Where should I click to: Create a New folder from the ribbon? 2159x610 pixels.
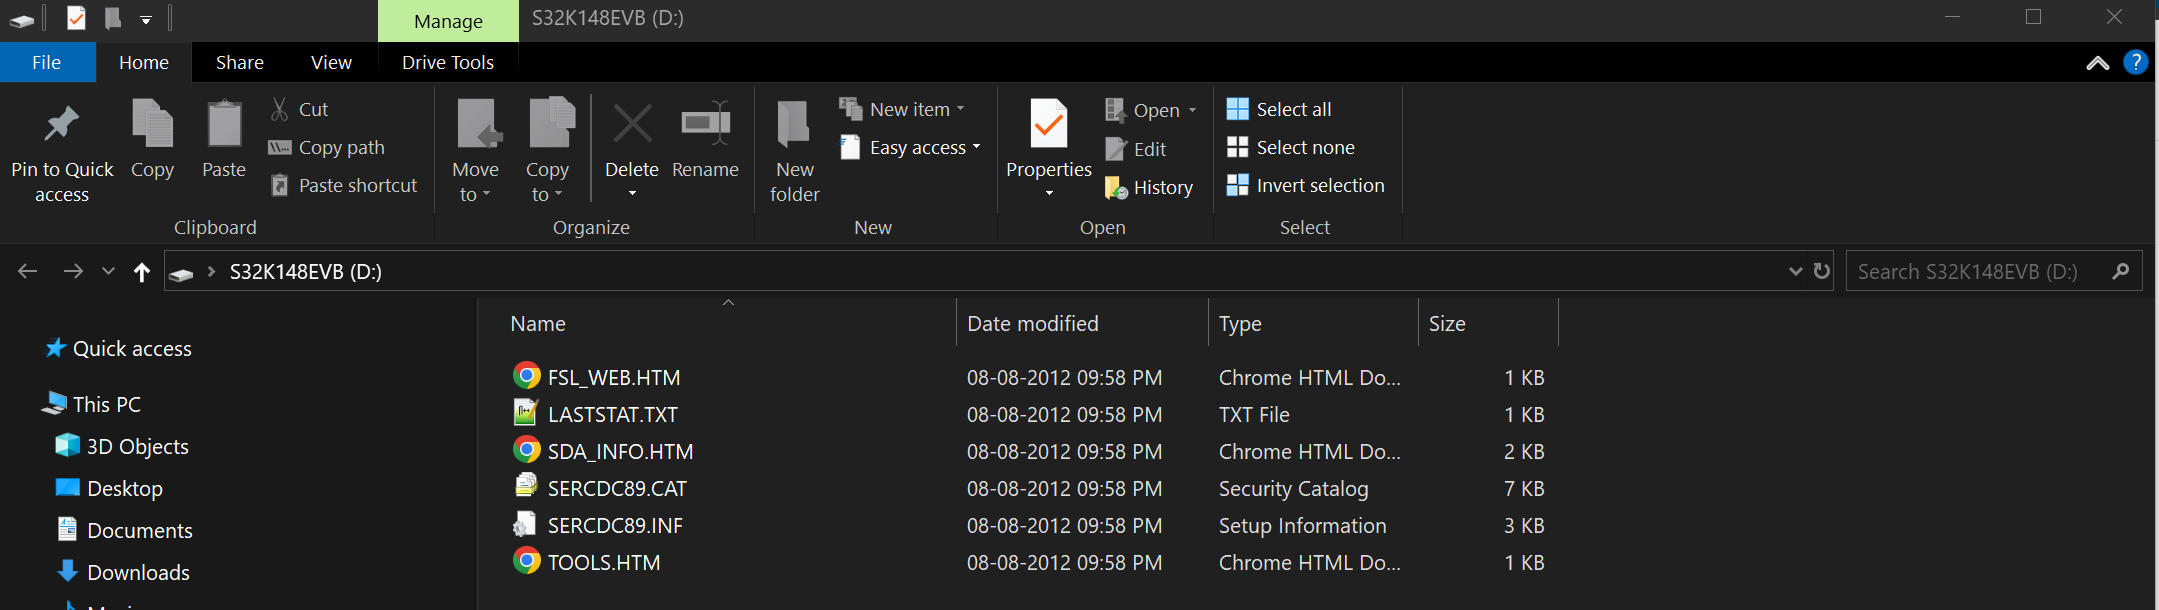[x=794, y=150]
